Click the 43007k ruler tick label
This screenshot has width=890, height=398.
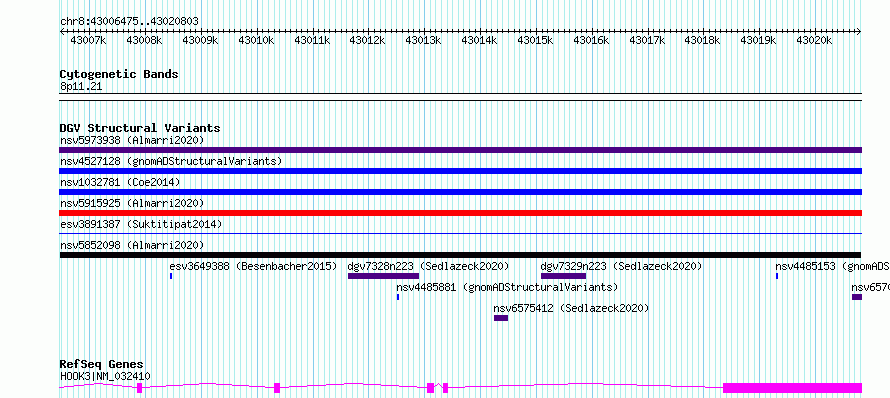(x=88, y=40)
